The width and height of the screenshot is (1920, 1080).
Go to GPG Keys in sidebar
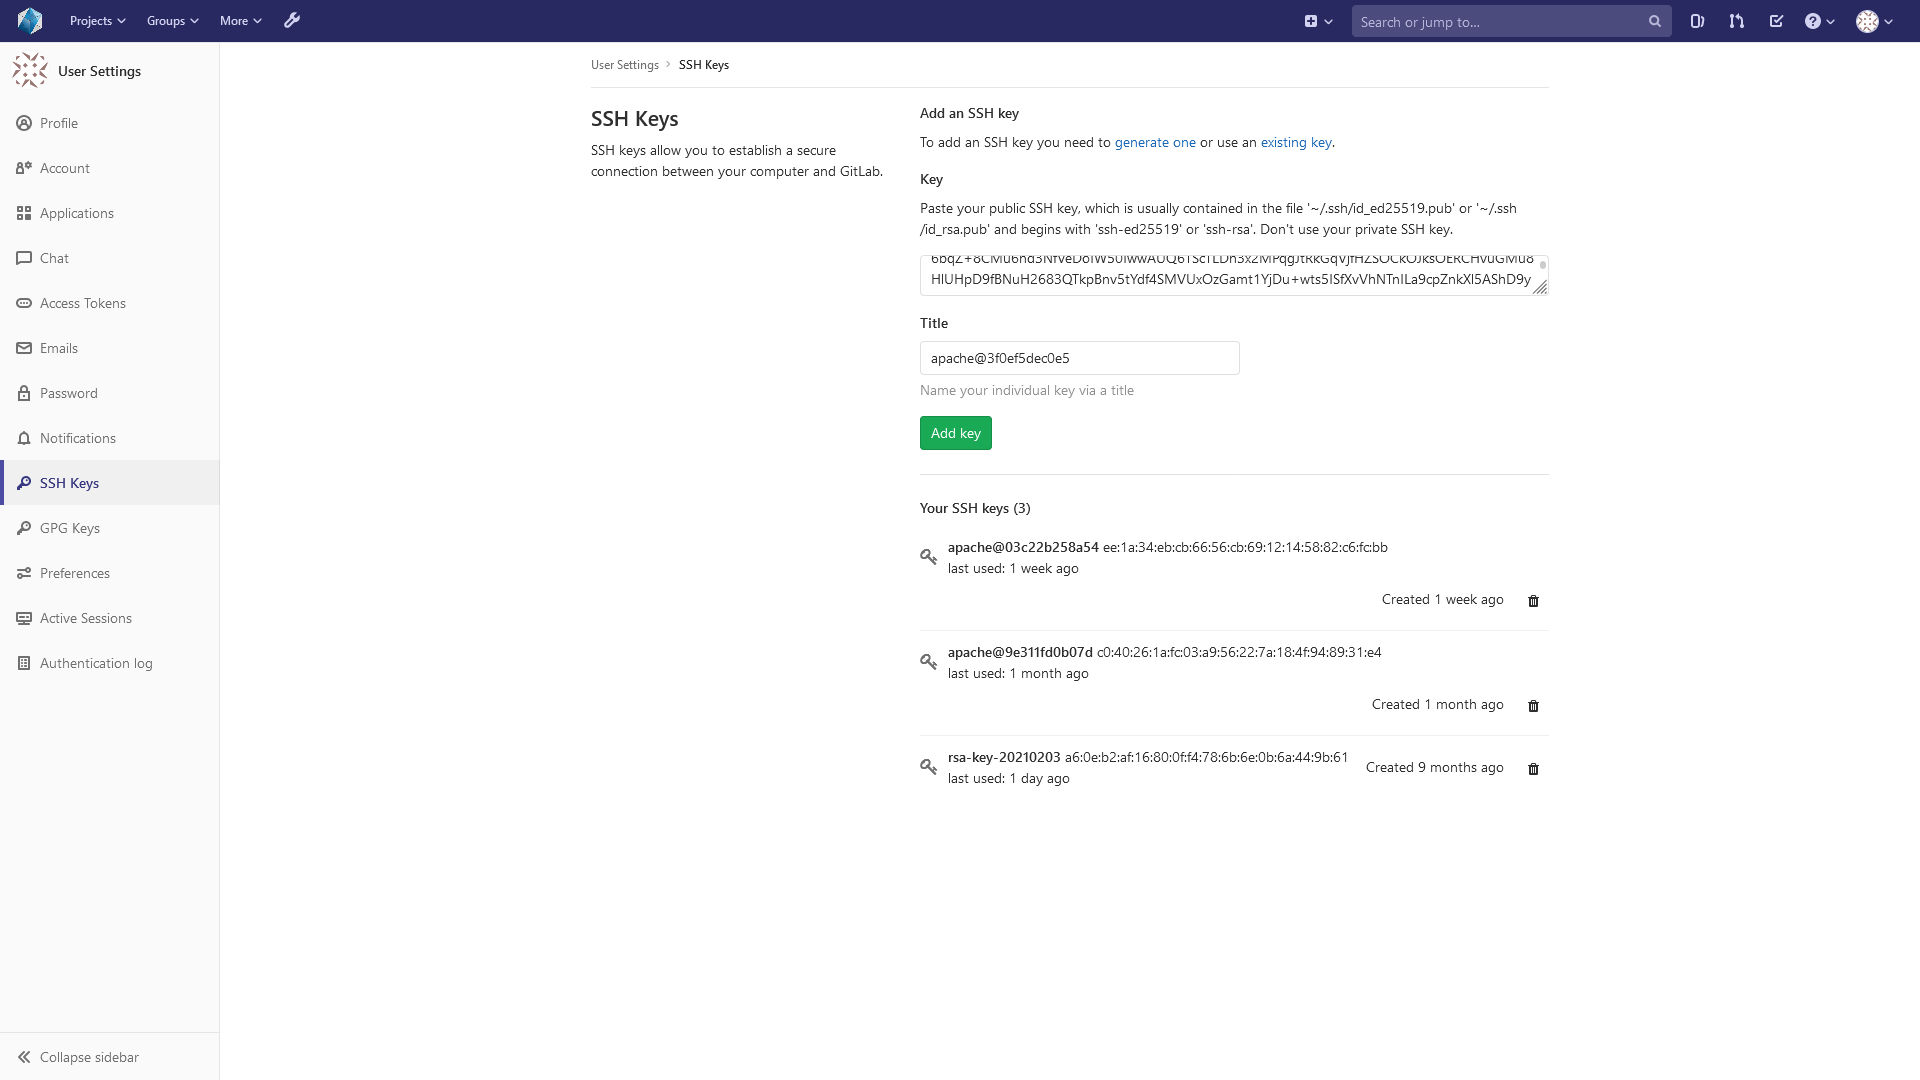coord(70,528)
